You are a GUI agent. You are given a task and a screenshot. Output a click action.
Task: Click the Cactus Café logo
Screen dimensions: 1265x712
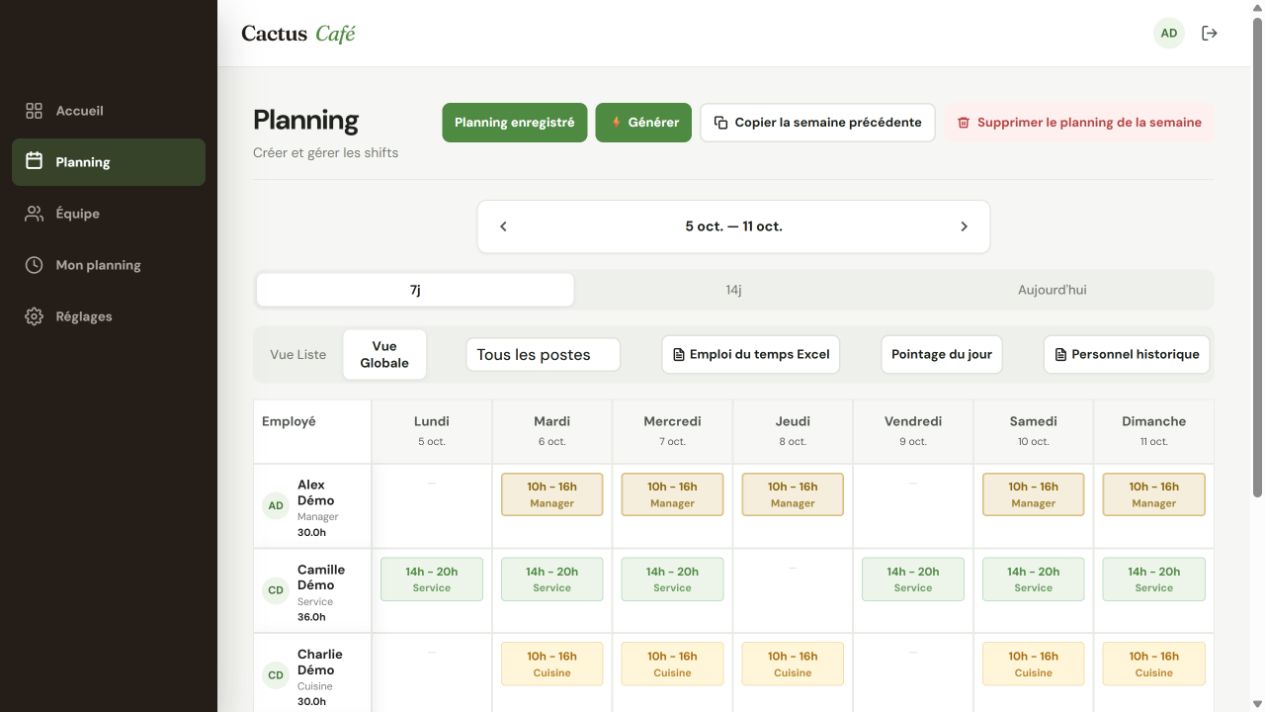point(298,33)
